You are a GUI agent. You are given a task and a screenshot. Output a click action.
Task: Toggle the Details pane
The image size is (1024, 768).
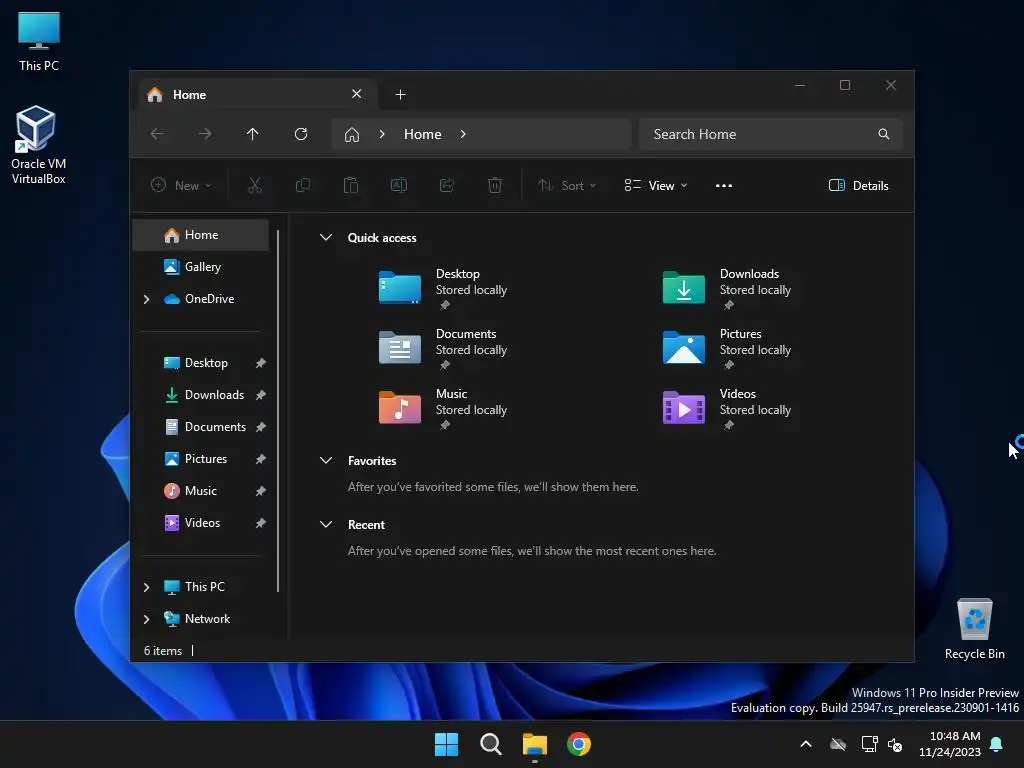click(858, 185)
